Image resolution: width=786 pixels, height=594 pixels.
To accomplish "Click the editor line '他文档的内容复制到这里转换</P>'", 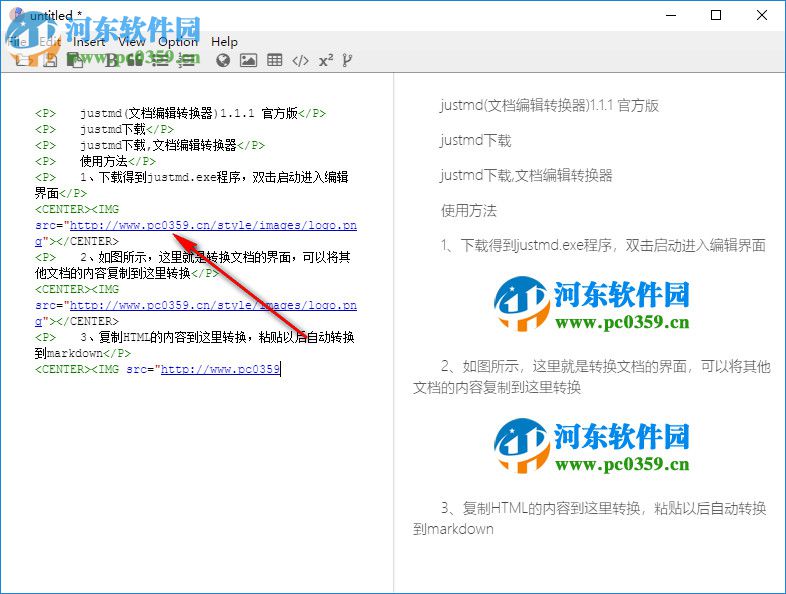I will coord(127,273).
